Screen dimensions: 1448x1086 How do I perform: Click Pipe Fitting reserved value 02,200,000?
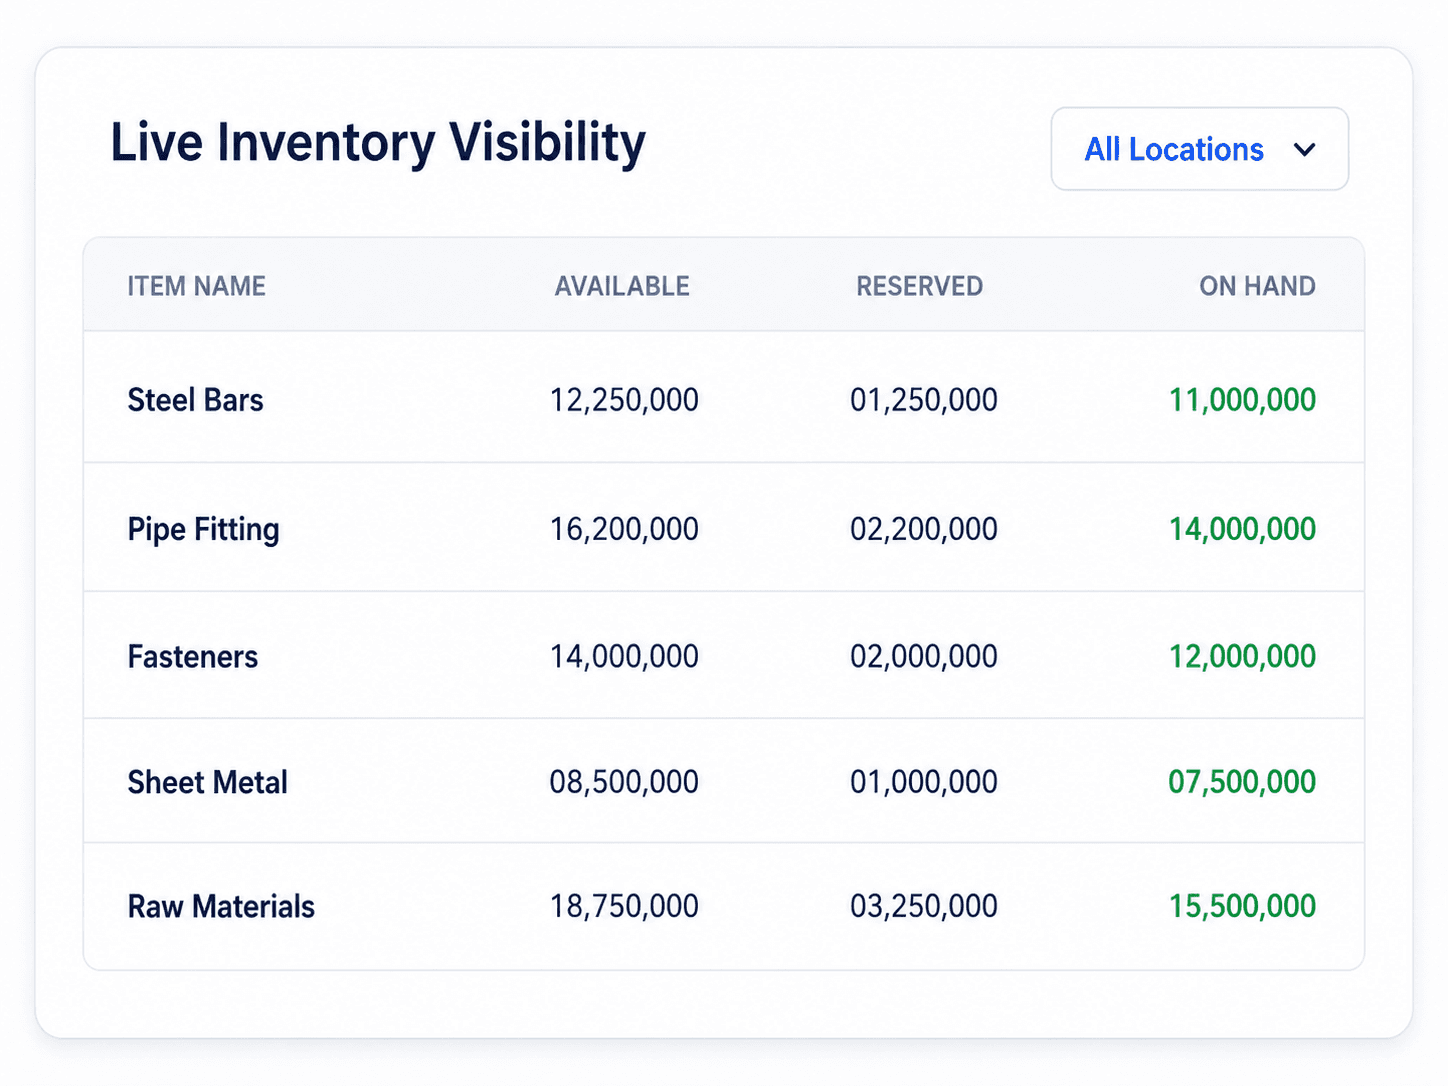point(924,529)
